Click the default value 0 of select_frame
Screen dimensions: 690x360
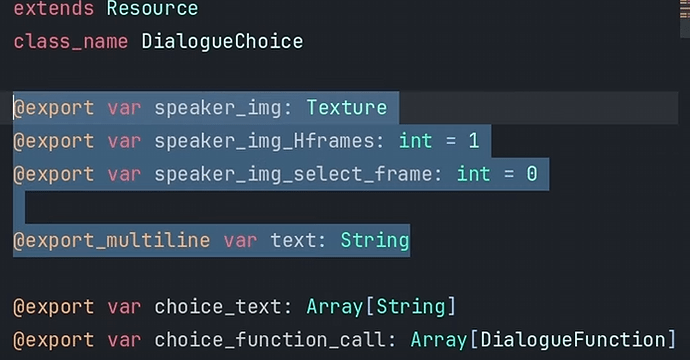pyautogui.click(x=532, y=174)
